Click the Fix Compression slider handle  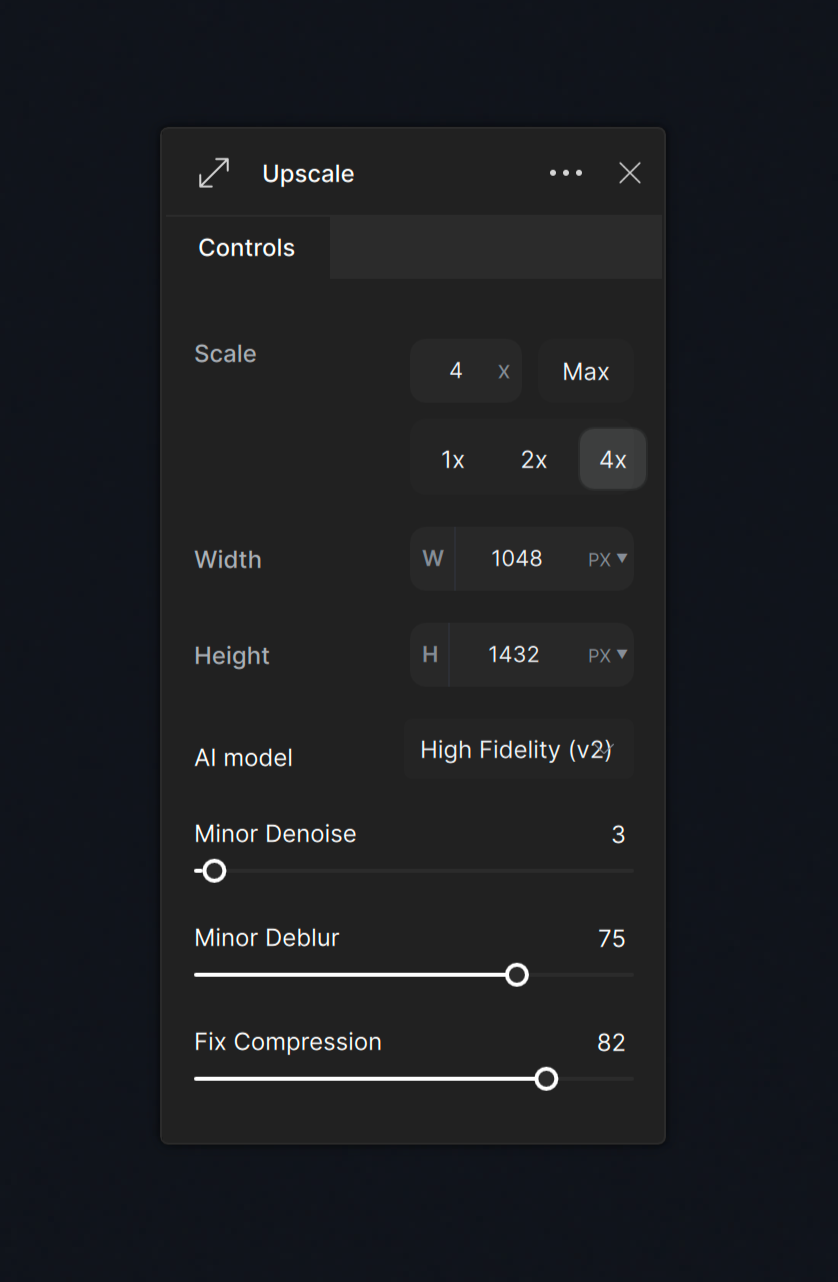546,1078
